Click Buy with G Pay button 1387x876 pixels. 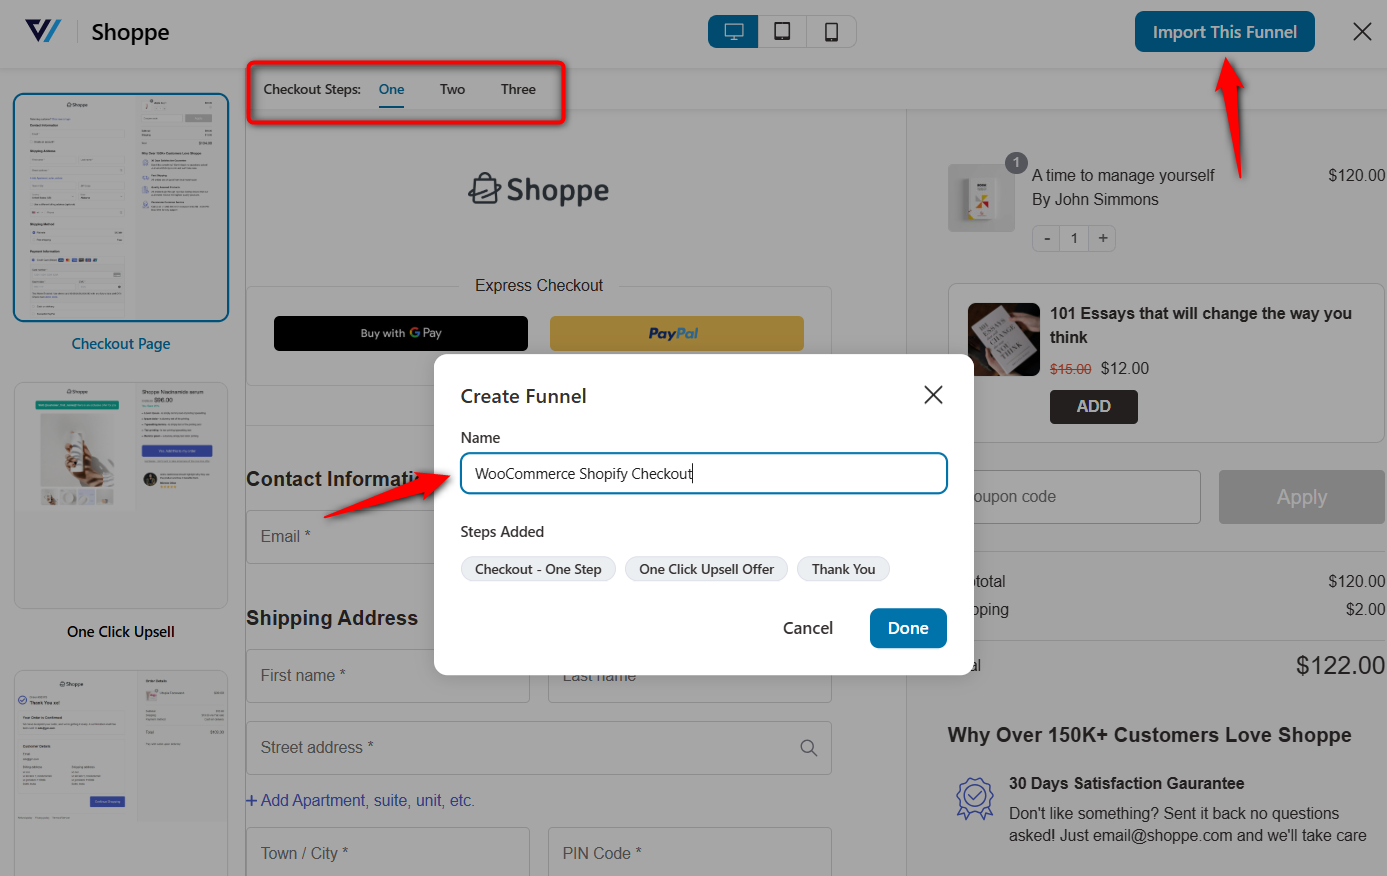[401, 333]
